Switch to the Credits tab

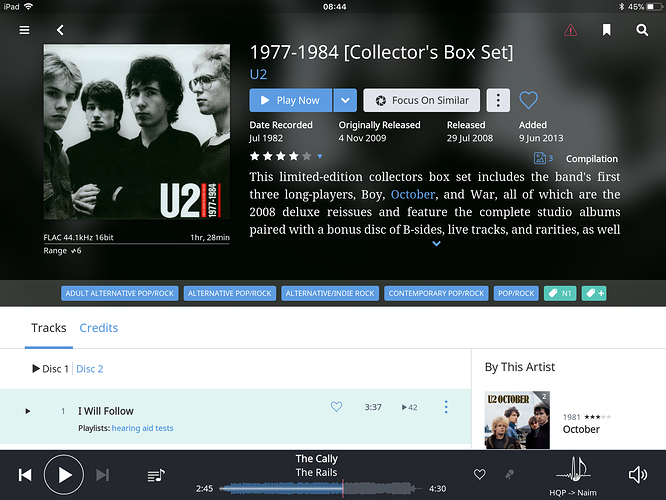[x=99, y=328]
